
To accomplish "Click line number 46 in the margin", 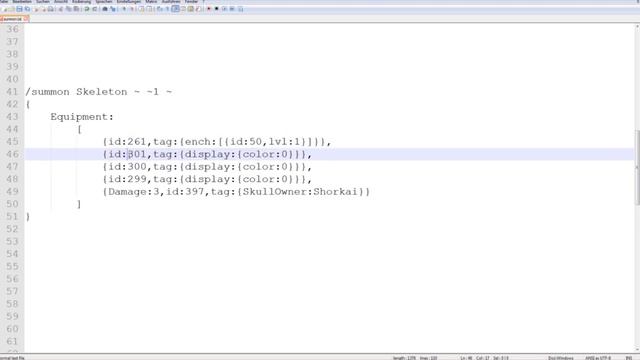I will (12, 154).
